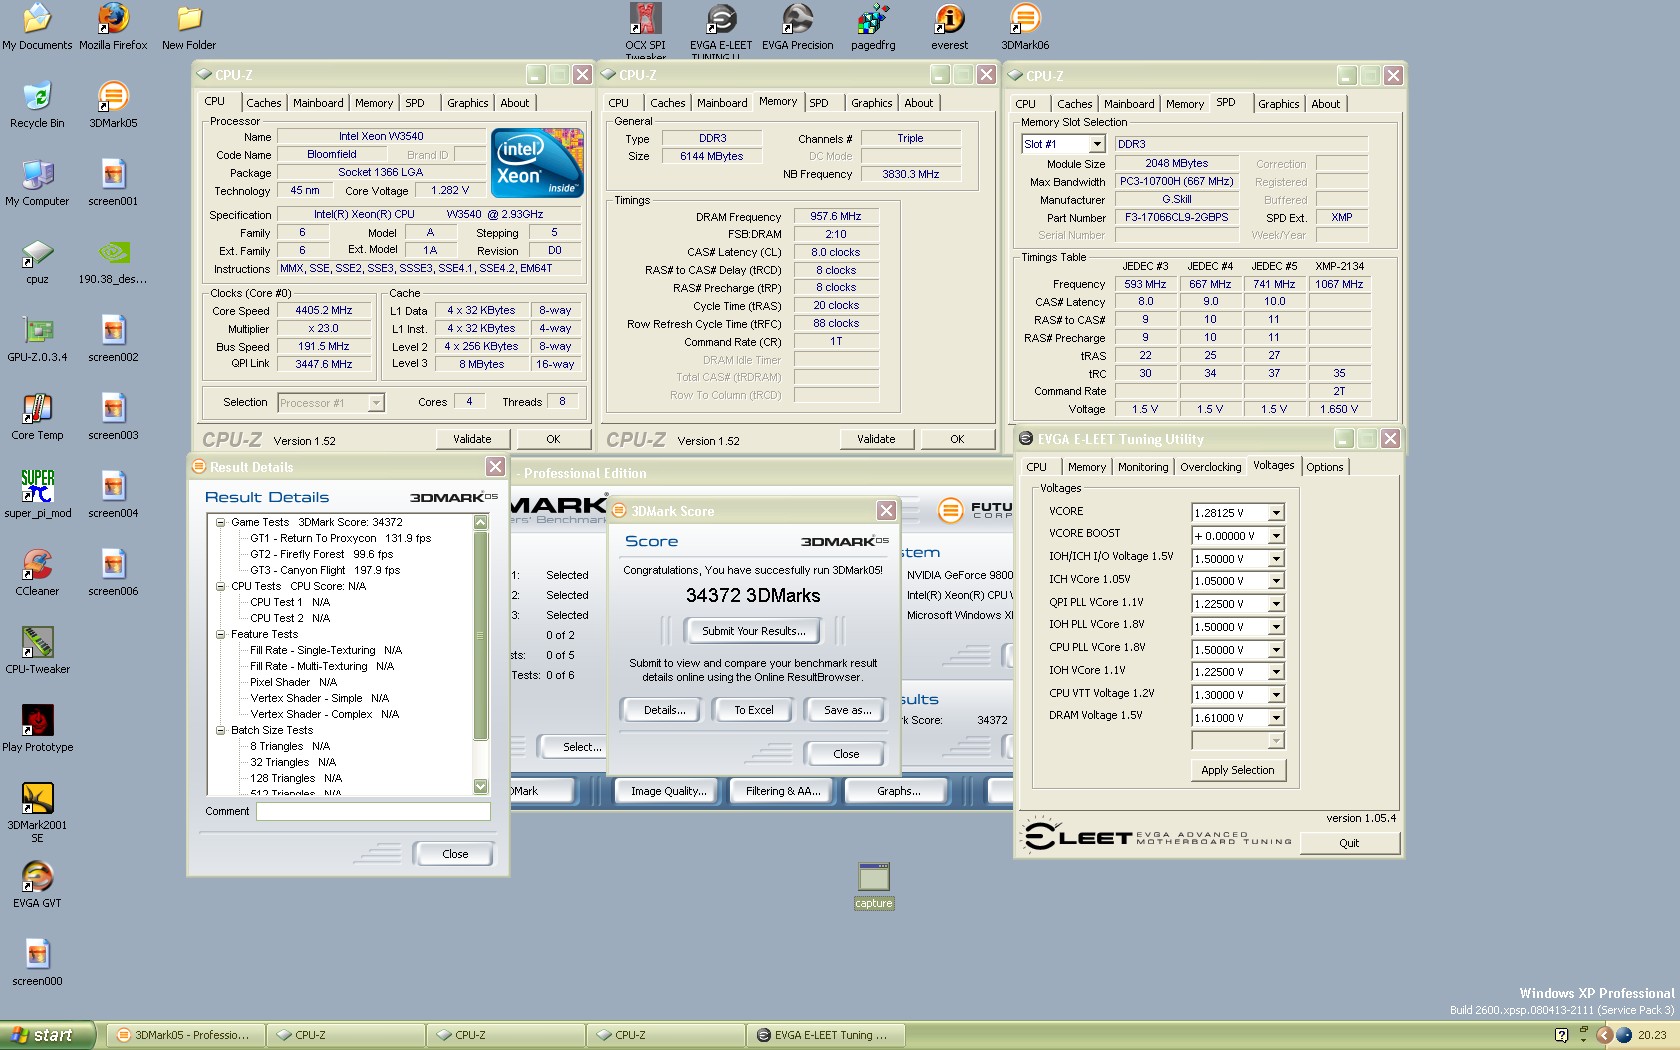Image resolution: width=1680 pixels, height=1050 pixels.
Task: Open the New Folder desktop icon
Action: click(189, 27)
